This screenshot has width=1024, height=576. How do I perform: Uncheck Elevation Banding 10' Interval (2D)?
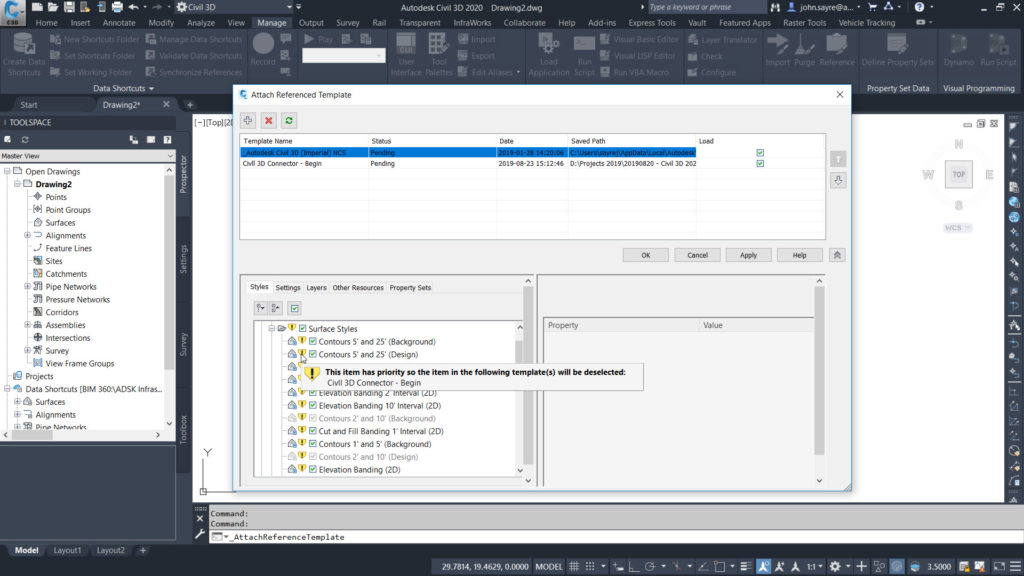[313, 406]
